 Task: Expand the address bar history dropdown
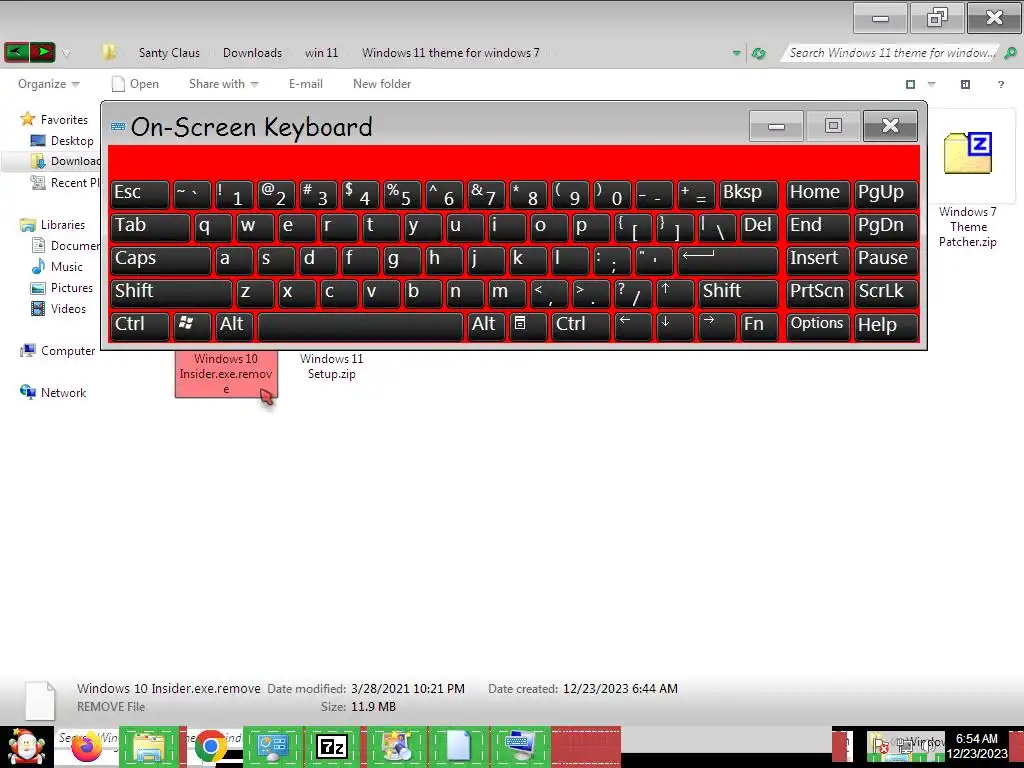737,53
